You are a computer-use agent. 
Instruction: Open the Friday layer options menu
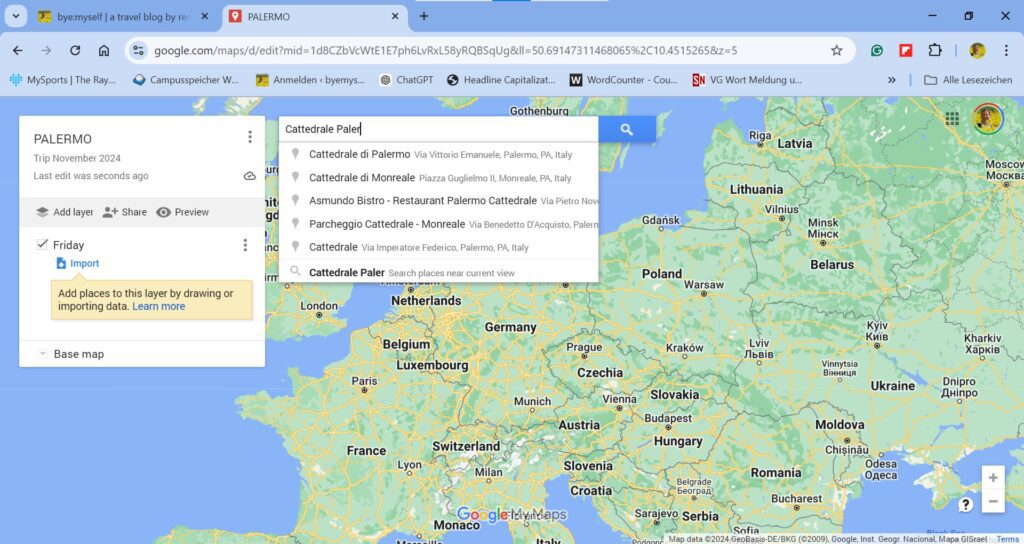pos(245,245)
